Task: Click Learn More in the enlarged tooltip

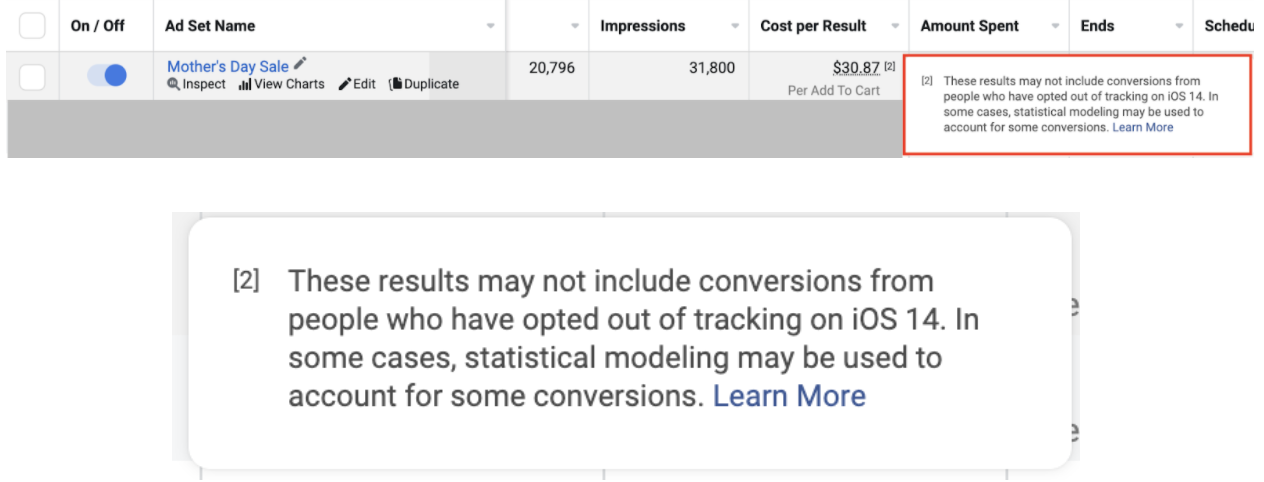Action: 789,395
